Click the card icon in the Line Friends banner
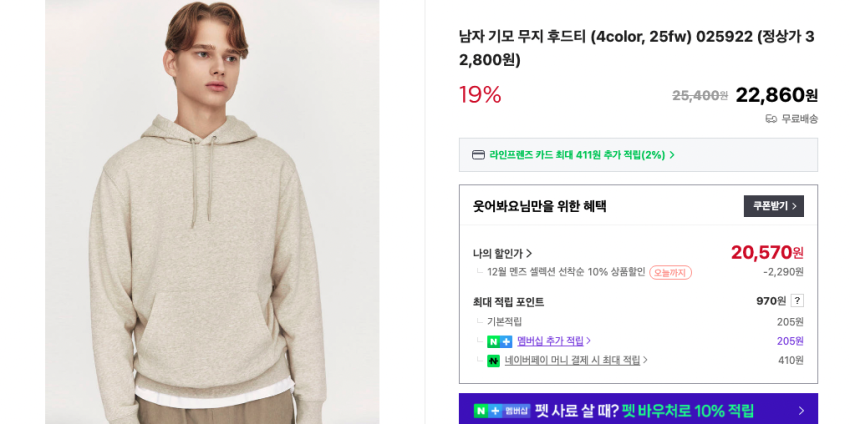Viewport: 850px width, 424px height. pos(478,155)
